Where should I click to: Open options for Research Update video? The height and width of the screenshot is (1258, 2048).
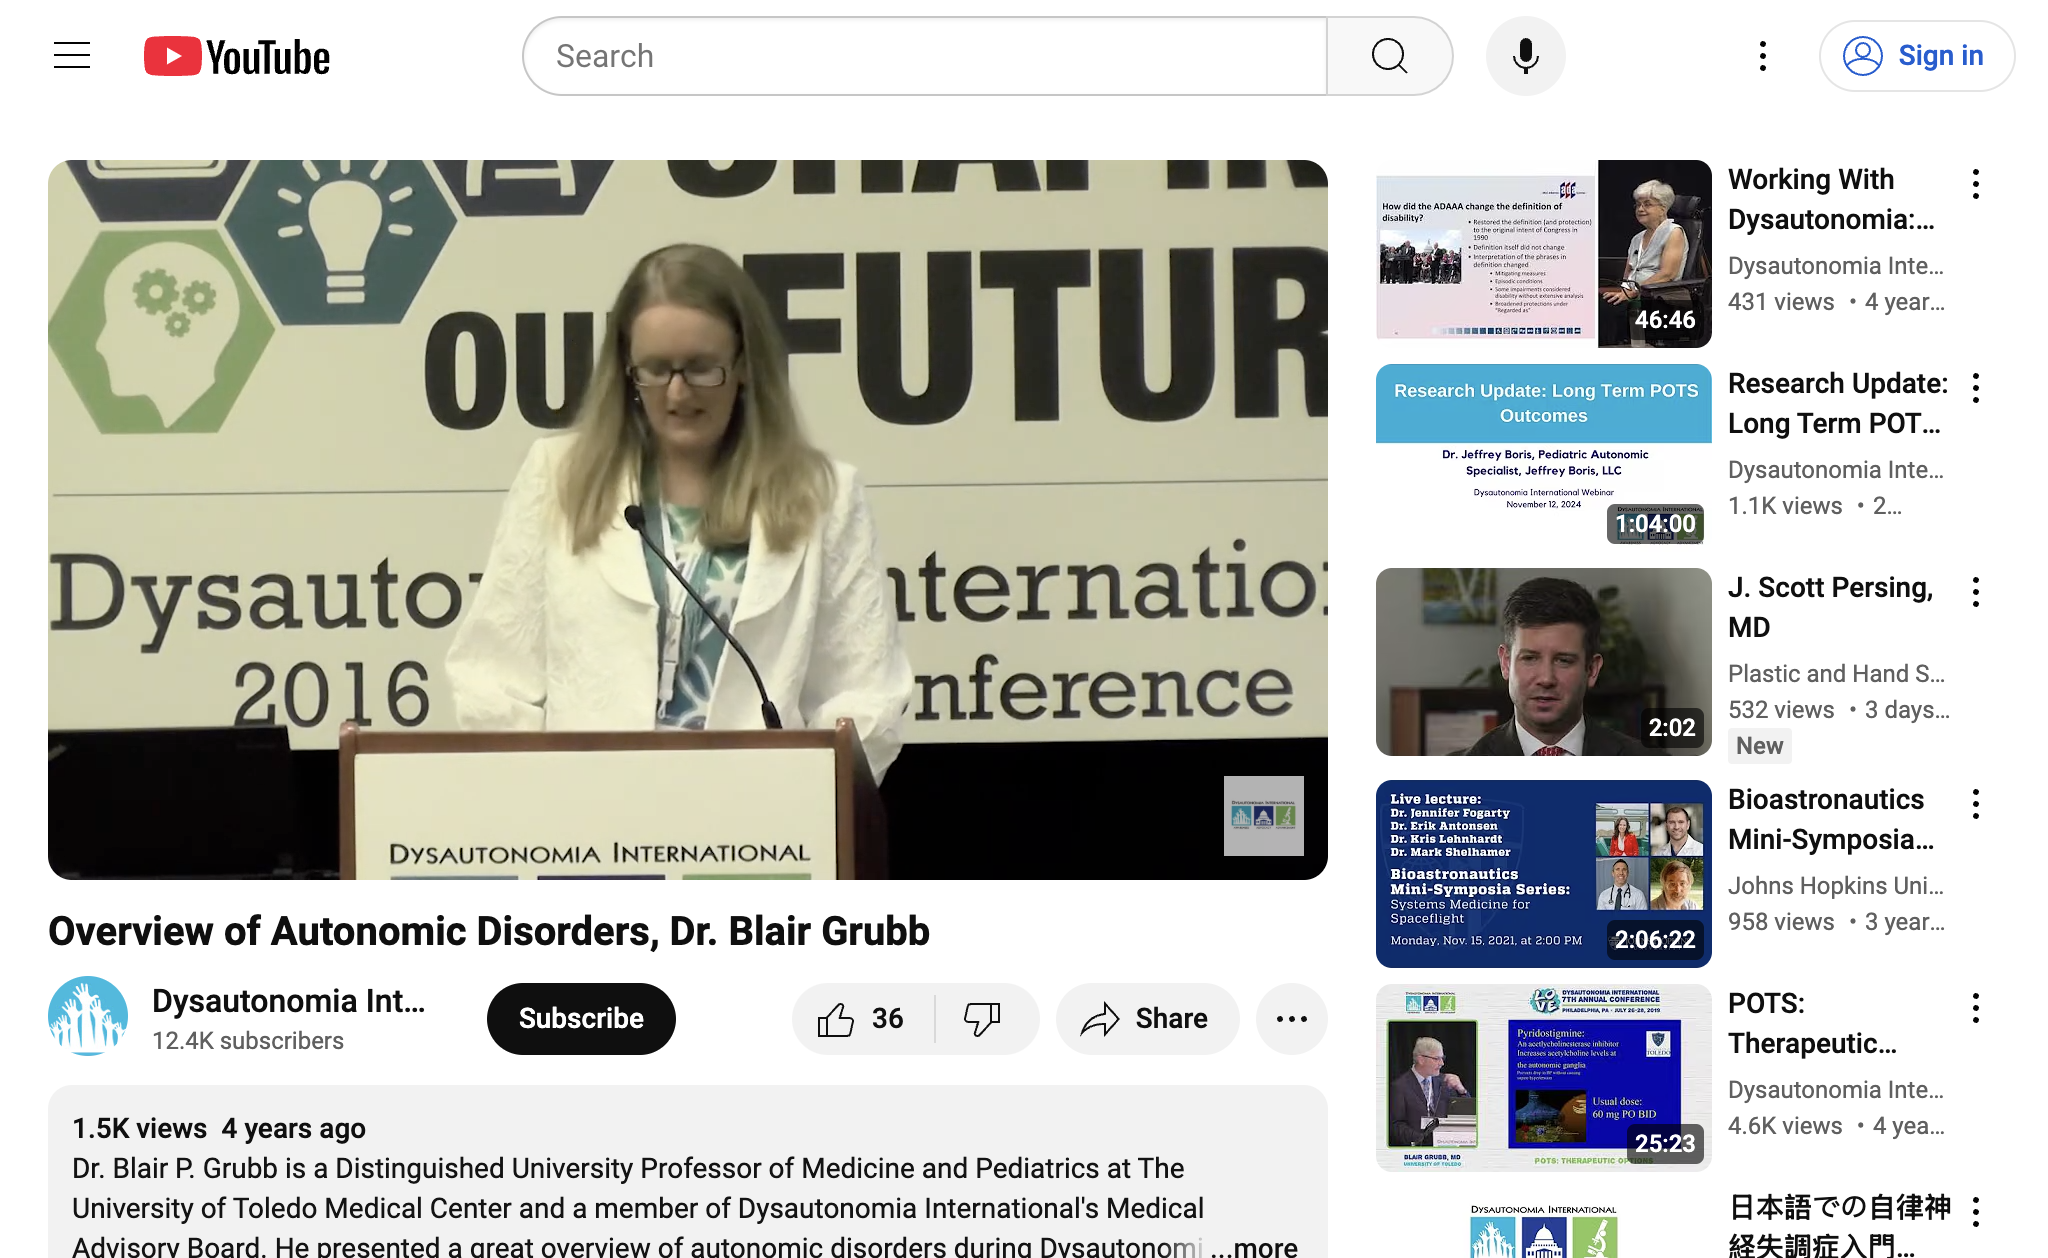point(1976,388)
